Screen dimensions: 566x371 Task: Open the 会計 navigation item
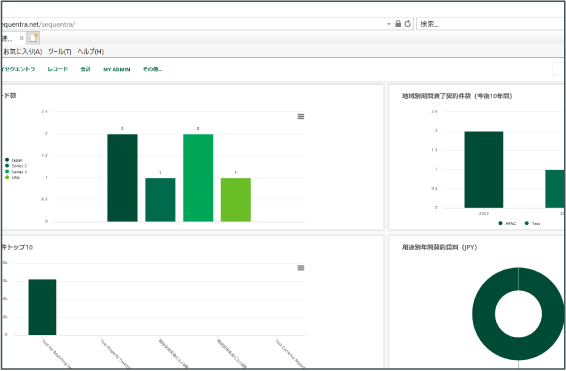(x=86, y=69)
